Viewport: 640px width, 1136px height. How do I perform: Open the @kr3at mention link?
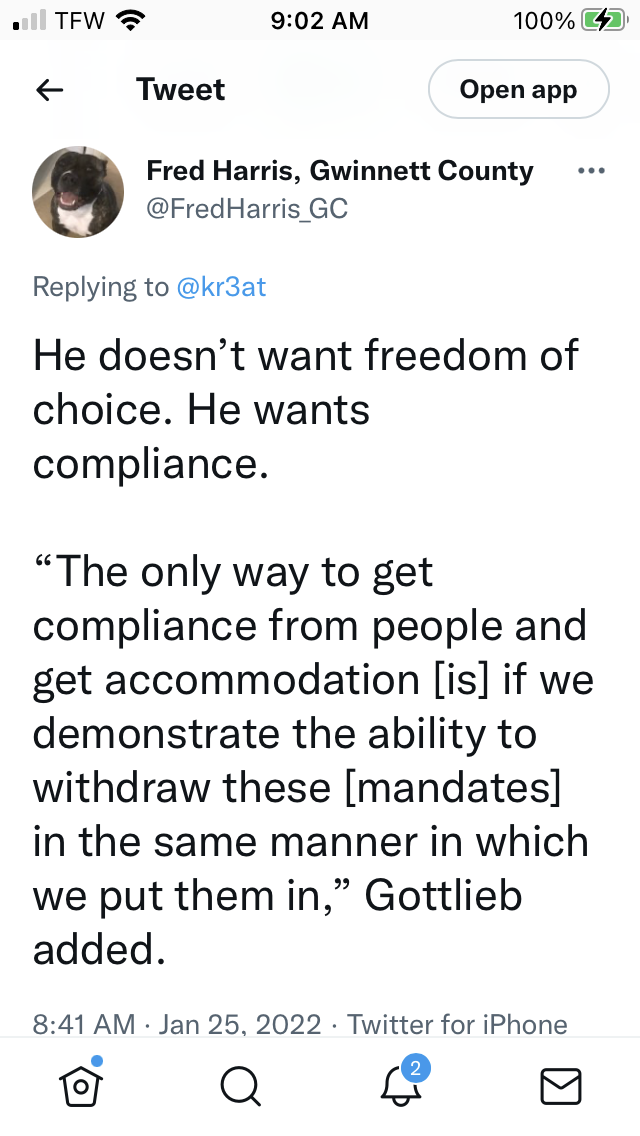[221, 287]
